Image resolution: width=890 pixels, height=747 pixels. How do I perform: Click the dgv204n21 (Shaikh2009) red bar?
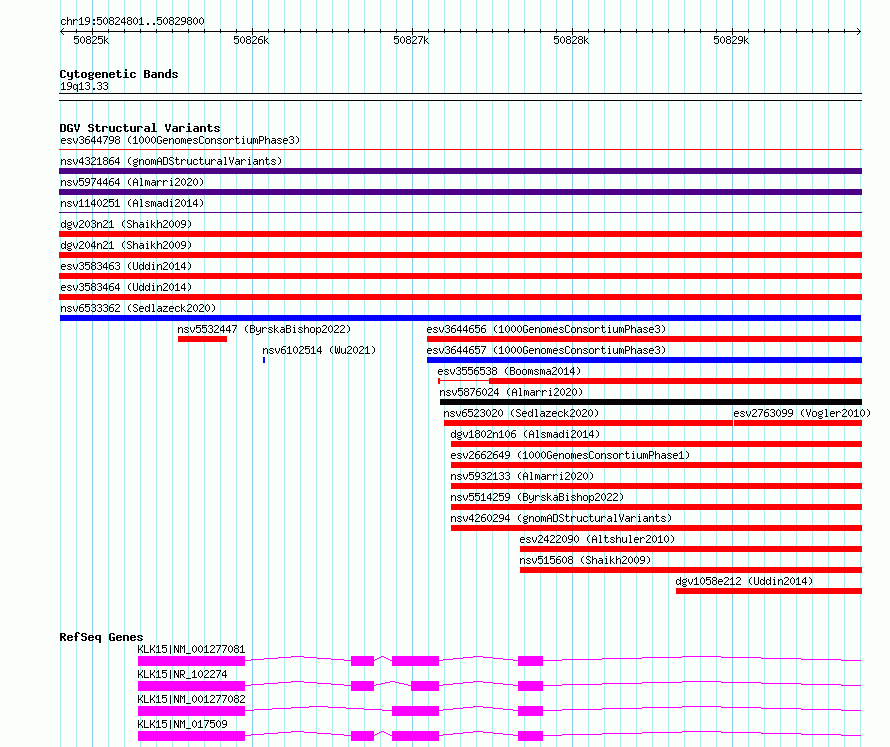(460, 255)
